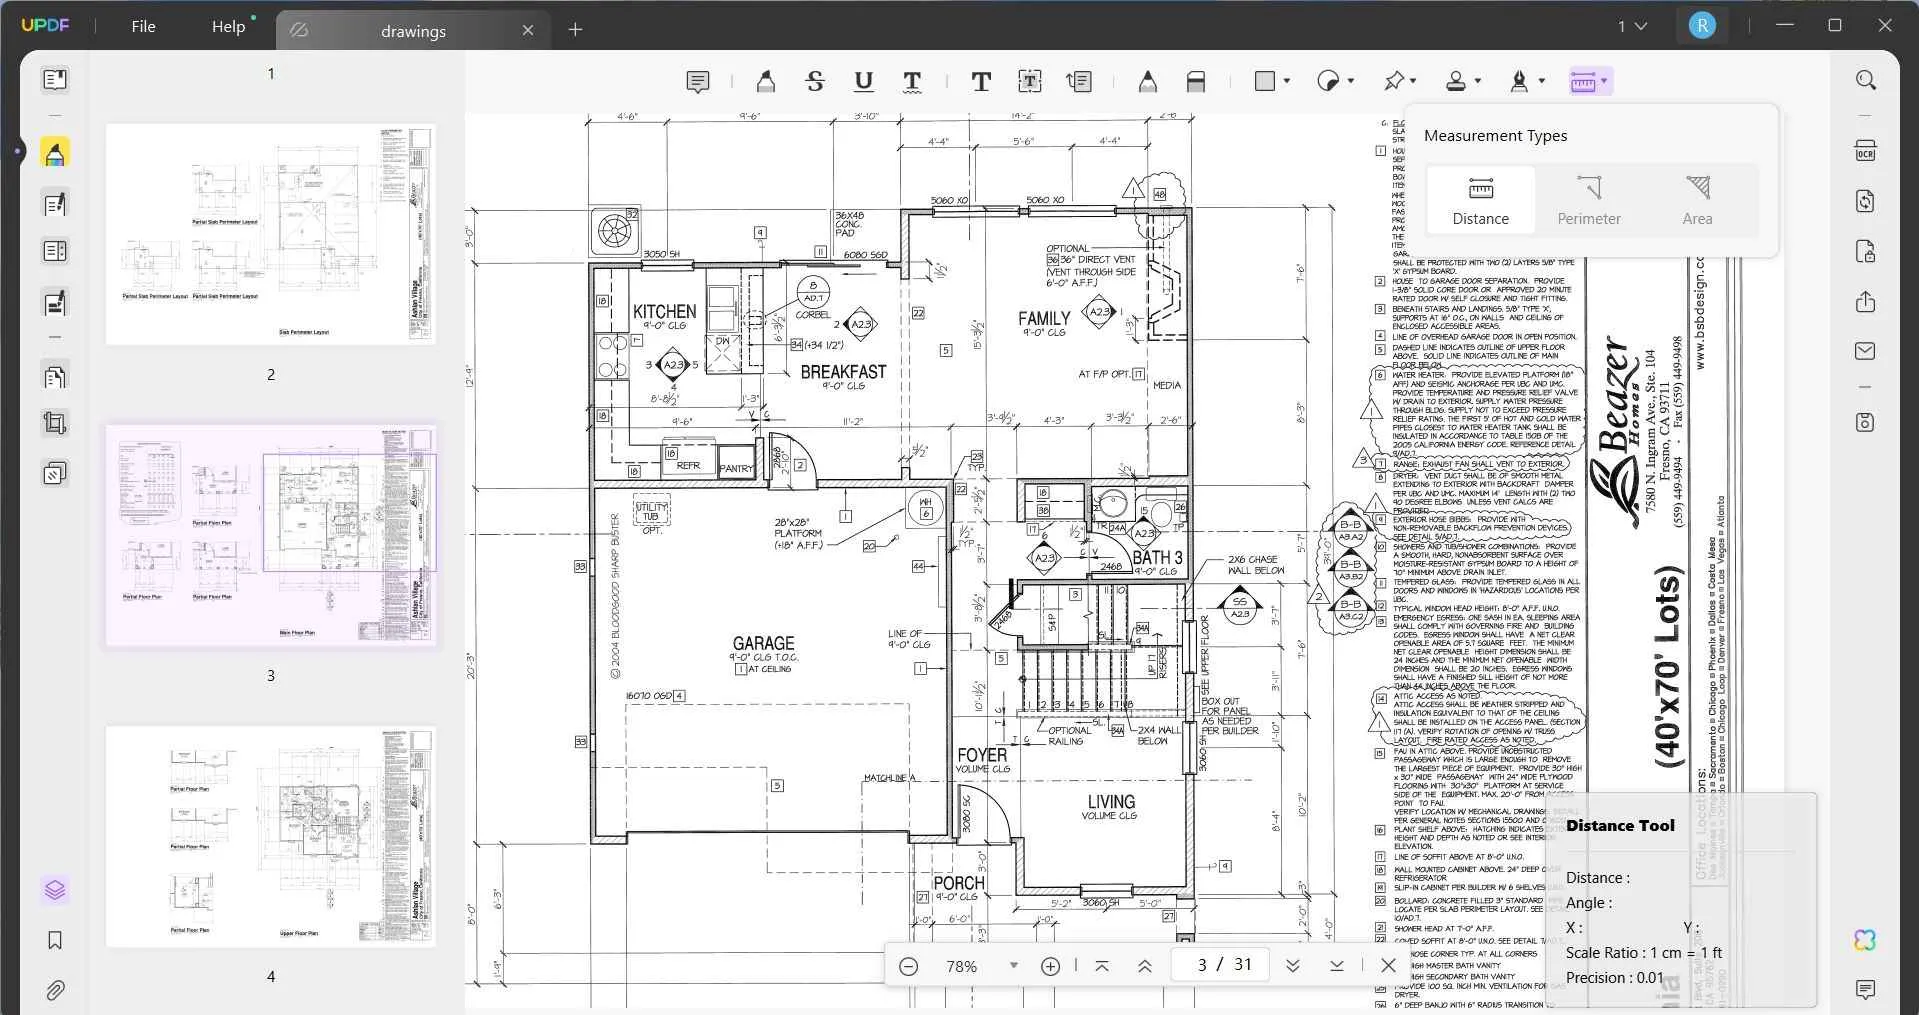Go to the previous page

click(1145, 966)
